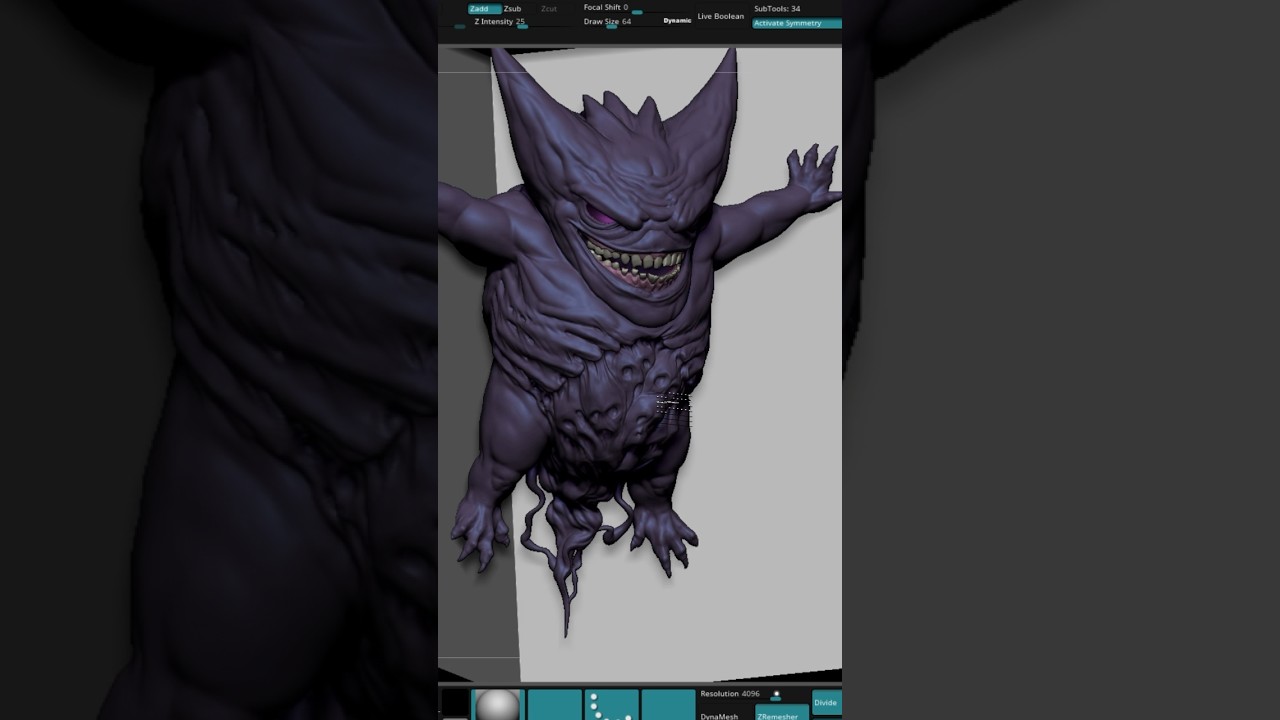The width and height of the screenshot is (1280, 720).
Task: Click the SubTools count slider
Action: click(x=777, y=9)
